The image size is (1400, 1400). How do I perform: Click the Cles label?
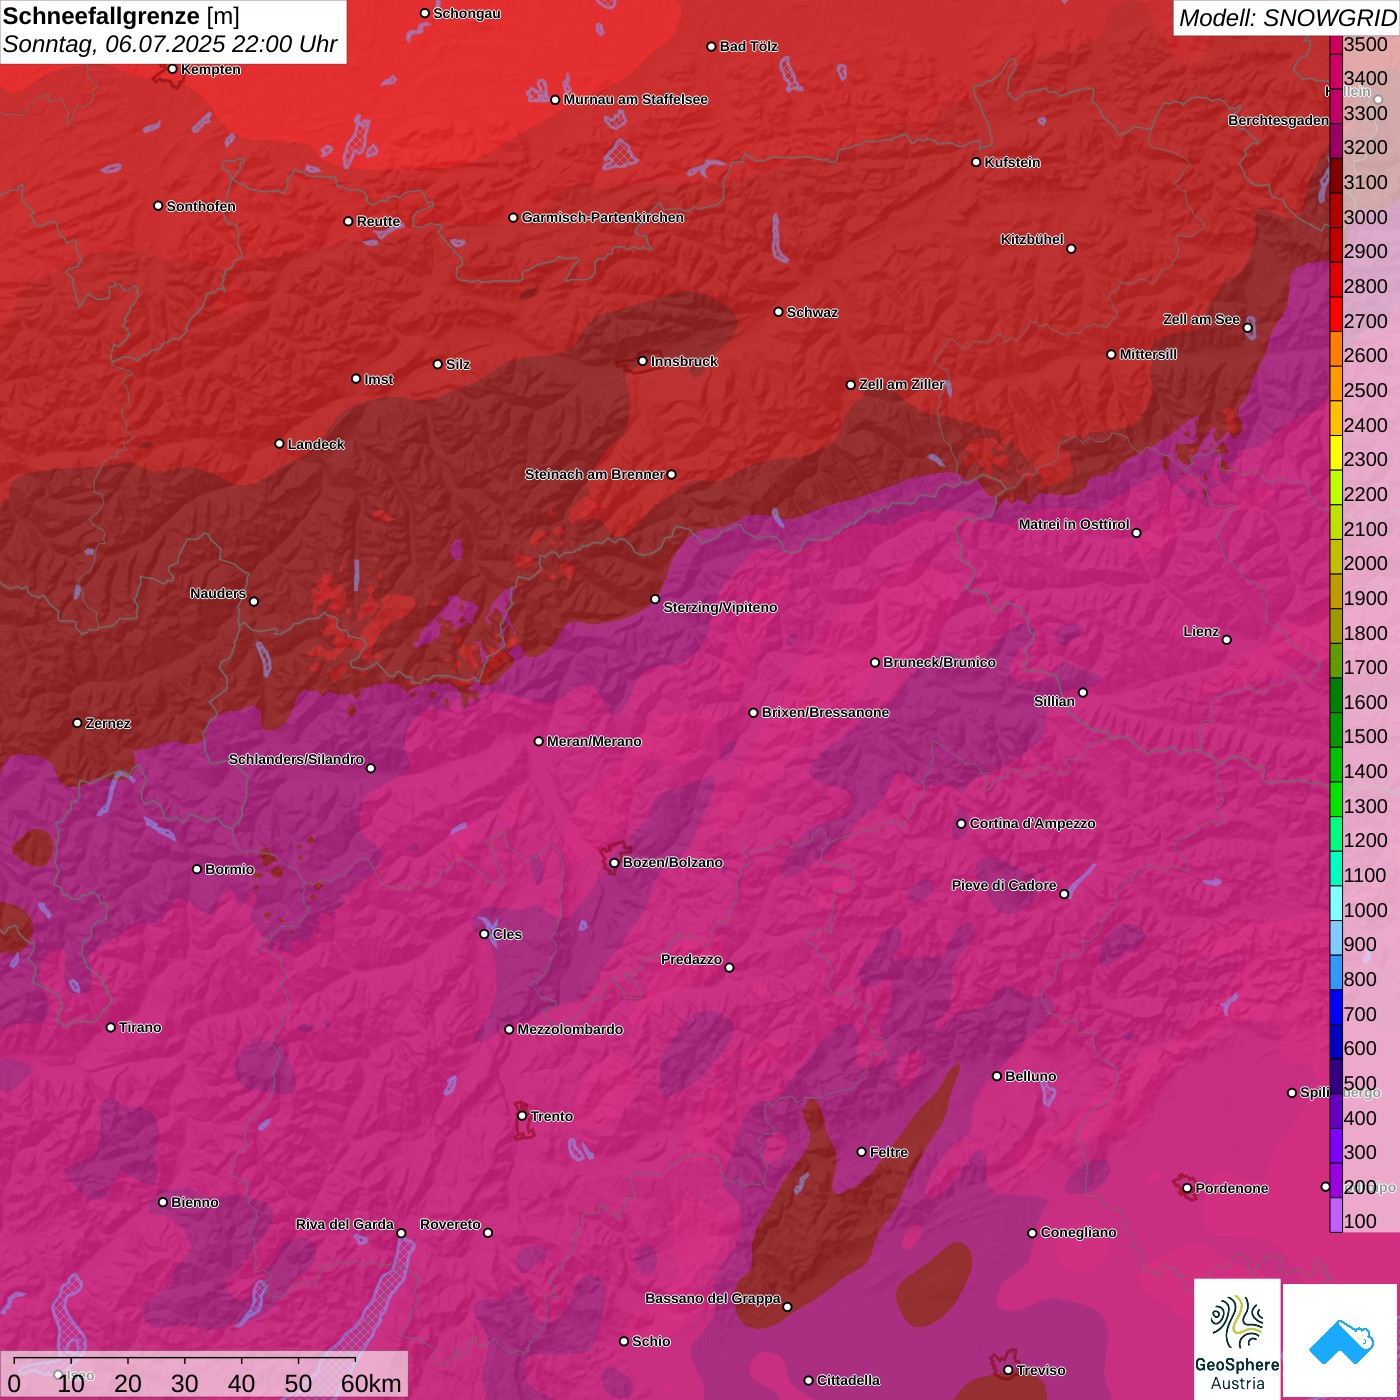(507, 934)
